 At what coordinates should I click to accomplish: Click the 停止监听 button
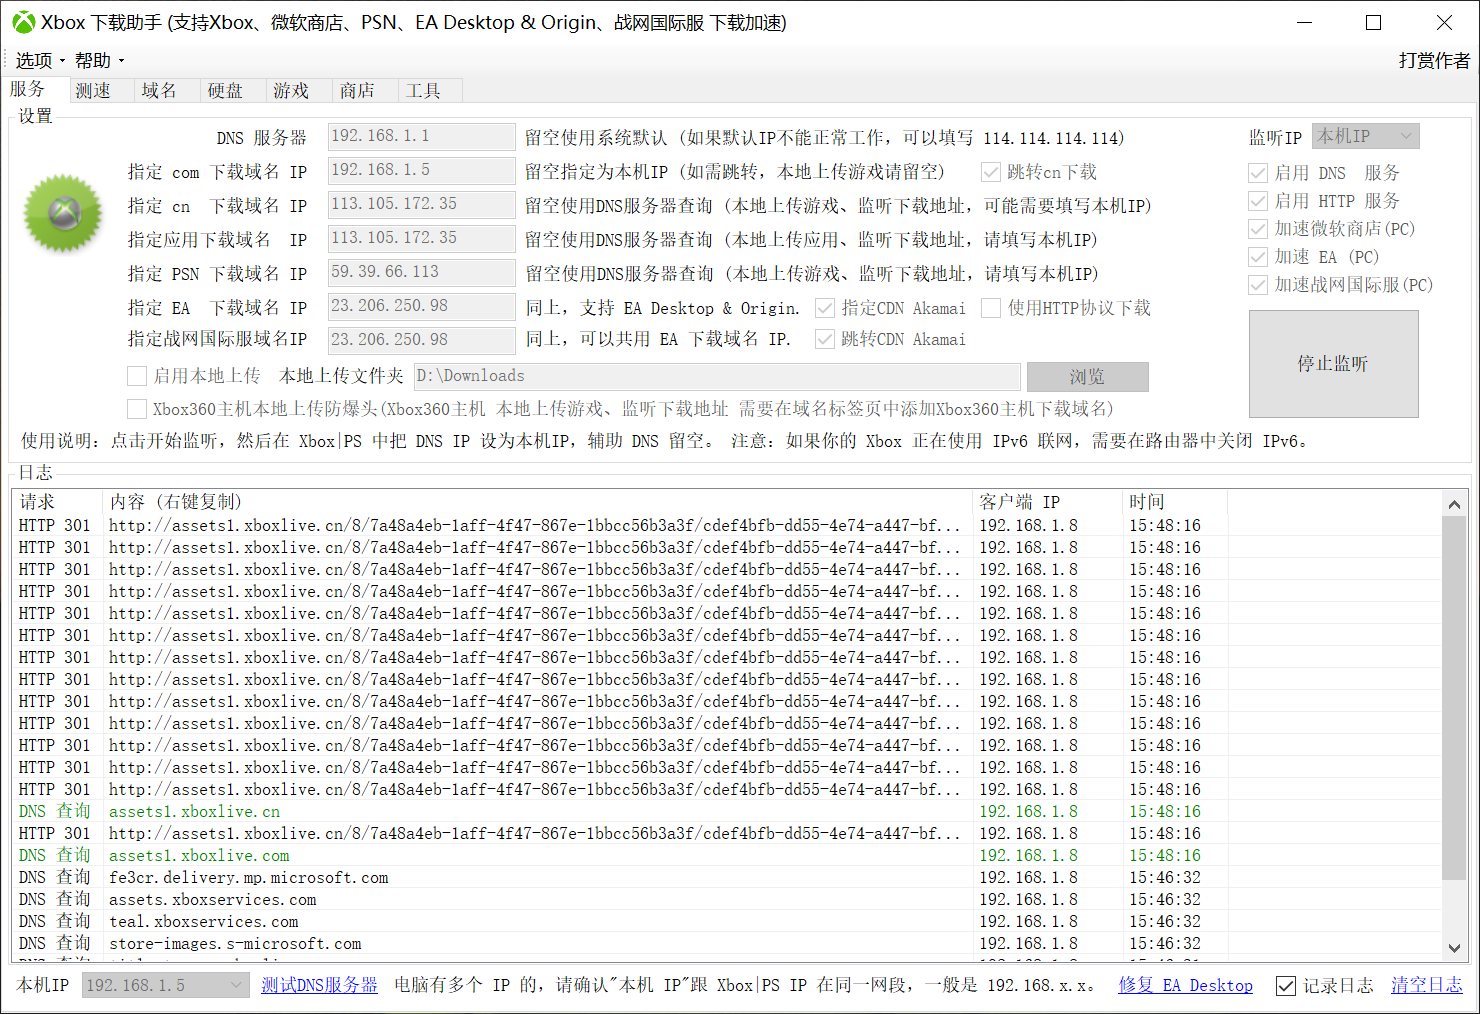(x=1333, y=364)
